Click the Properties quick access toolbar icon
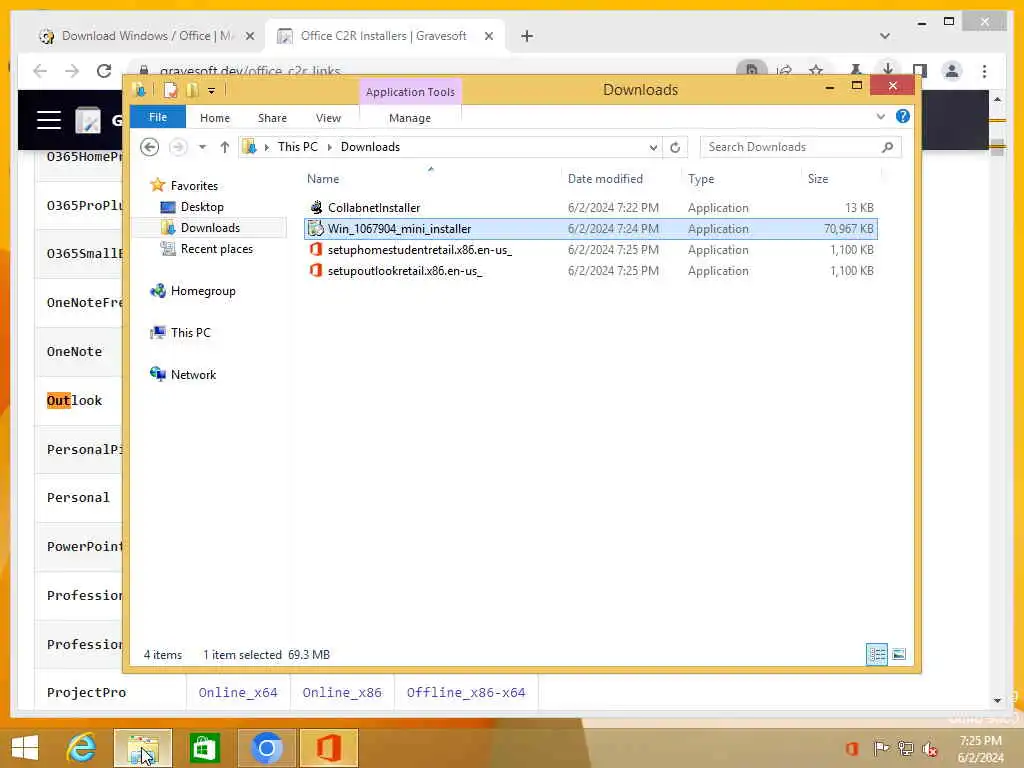 (x=170, y=90)
